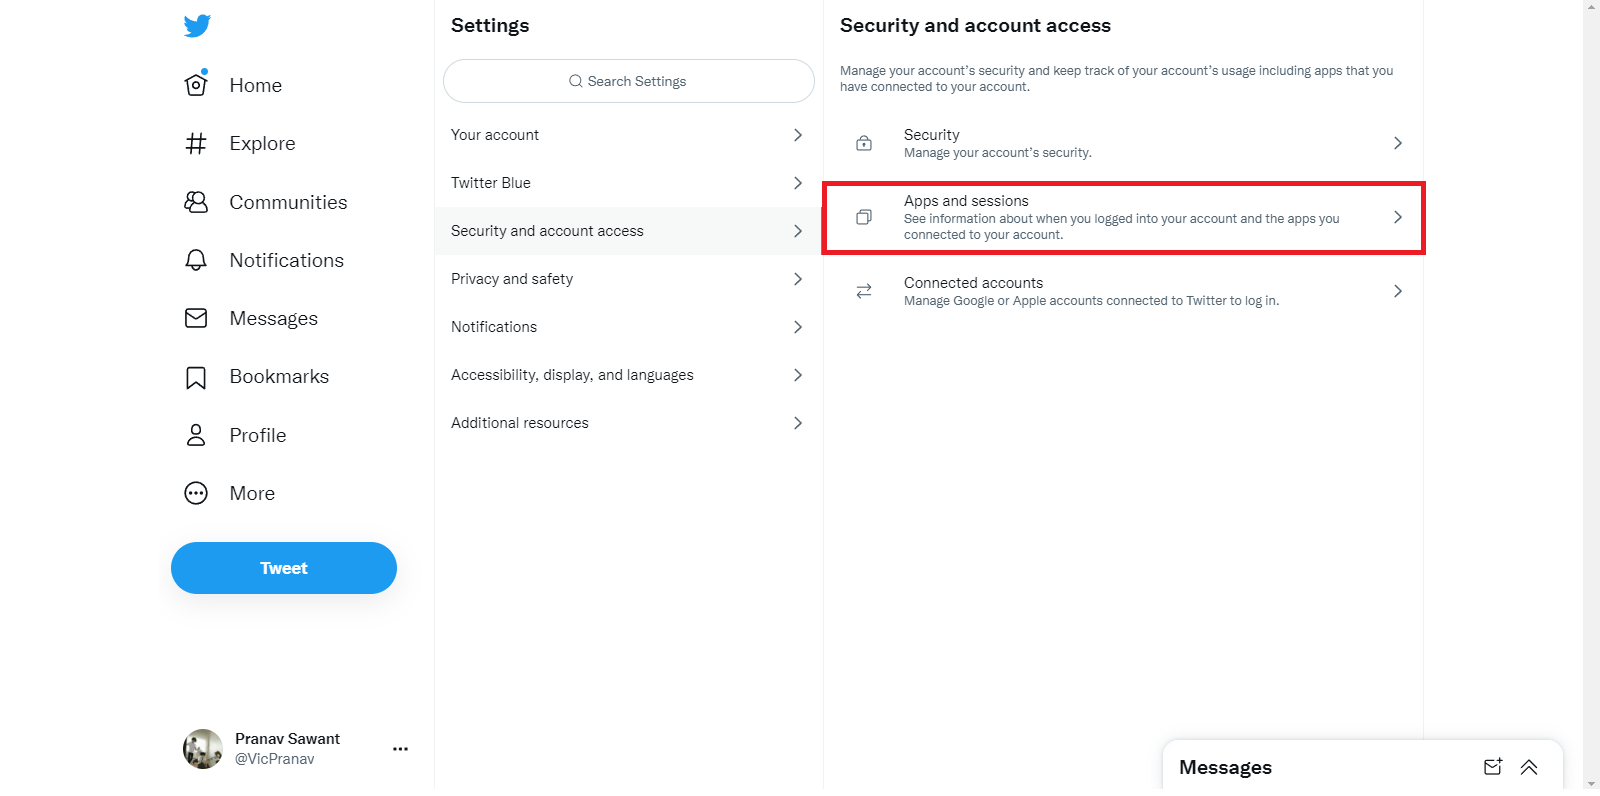This screenshot has height=796, width=1600.
Task: Go to Messages in sidebar
Action: click(273, 318)
